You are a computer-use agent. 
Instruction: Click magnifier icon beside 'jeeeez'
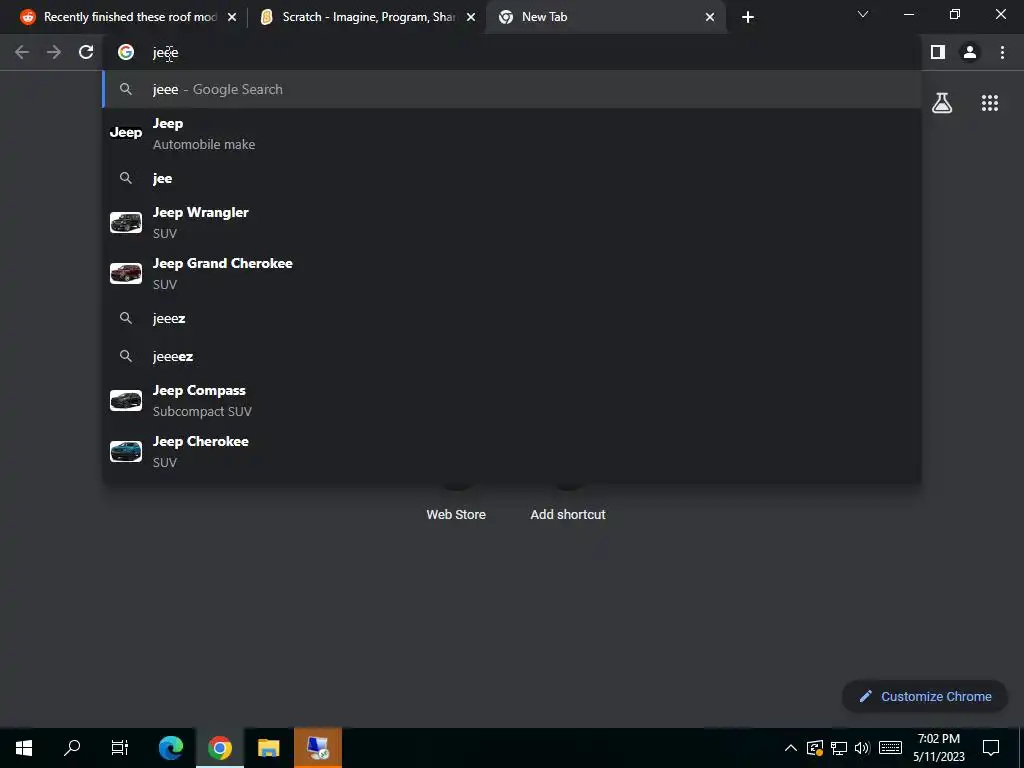[126, 356]
